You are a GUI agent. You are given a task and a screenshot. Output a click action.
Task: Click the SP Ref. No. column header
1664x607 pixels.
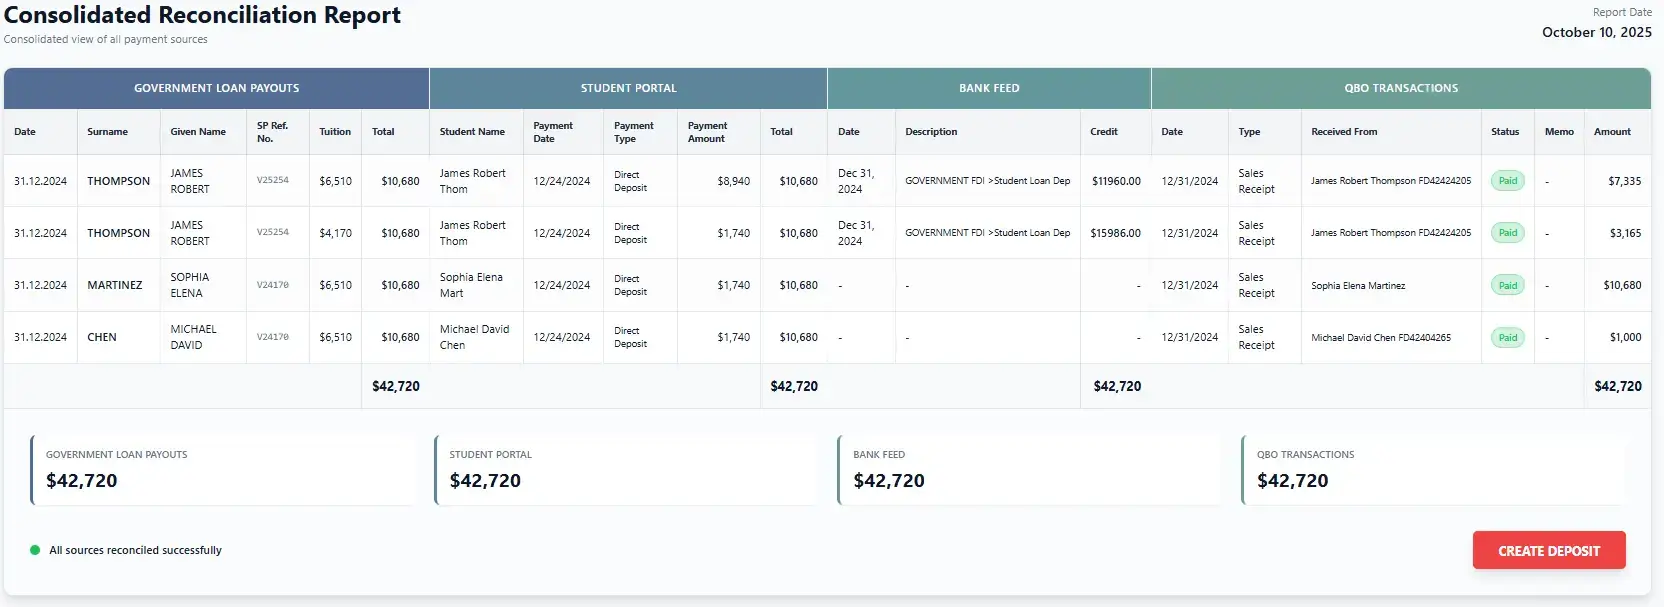272,132
